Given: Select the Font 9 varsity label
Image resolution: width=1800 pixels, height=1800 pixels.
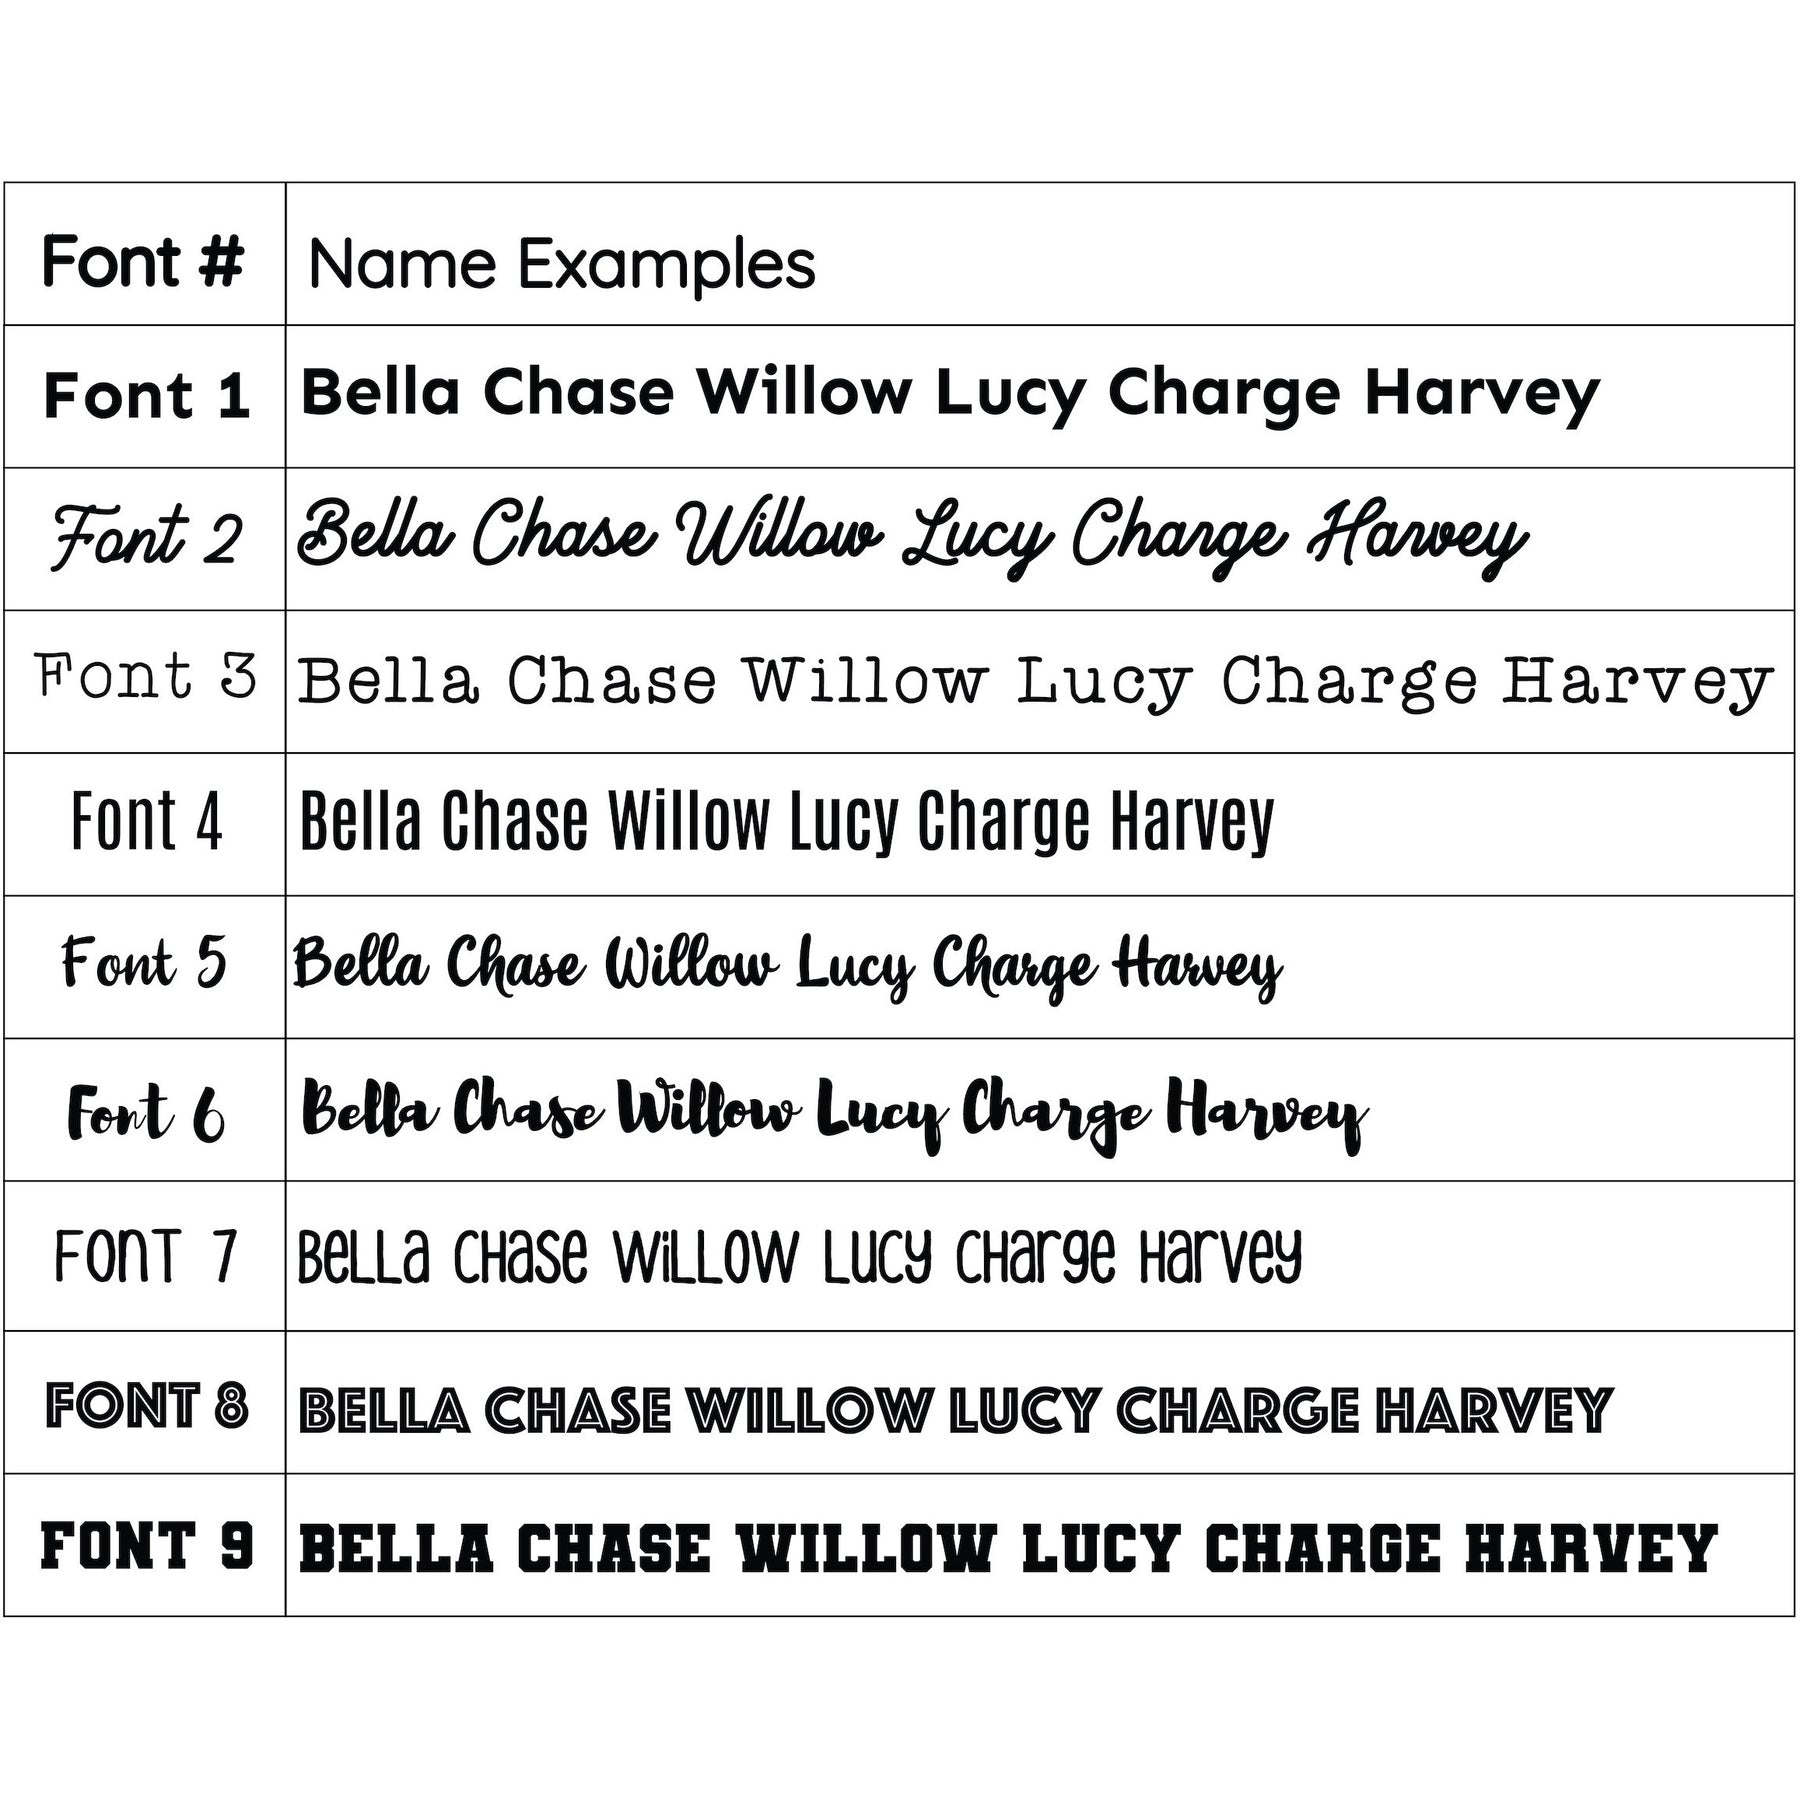Looking at the screenshot, I should 146,1545.
